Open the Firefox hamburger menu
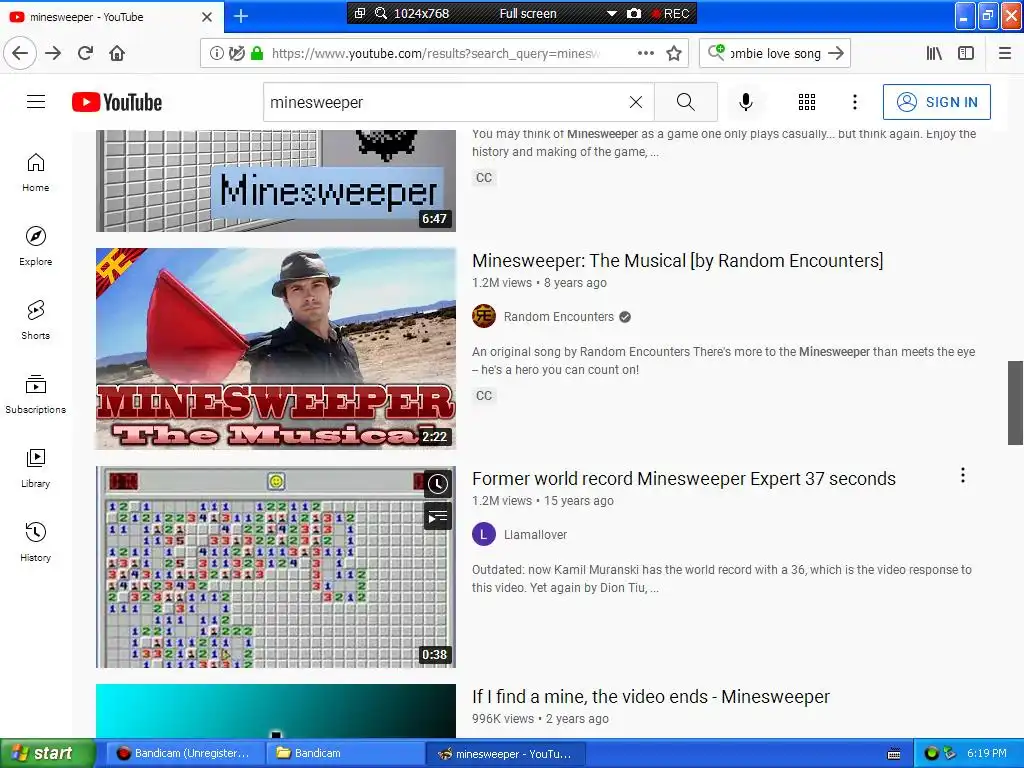This screenshot has width=1024, height=768. pyautogui.click(x=1005, y=53)
